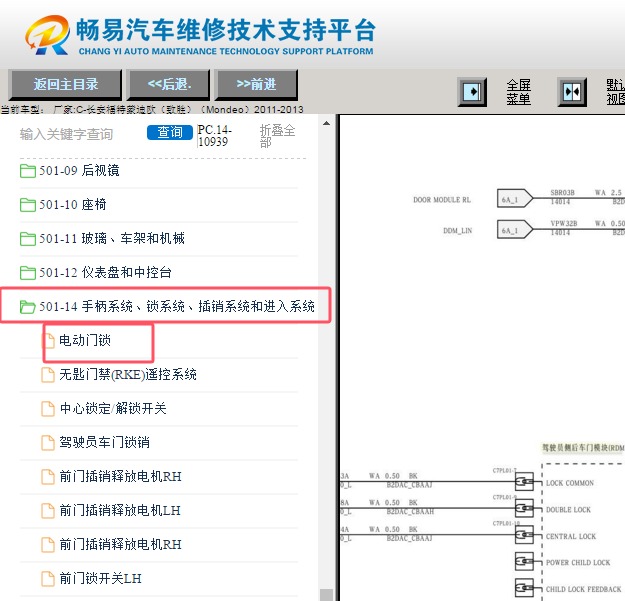Click 驾驶员侧后车门模块 module label

583,448
